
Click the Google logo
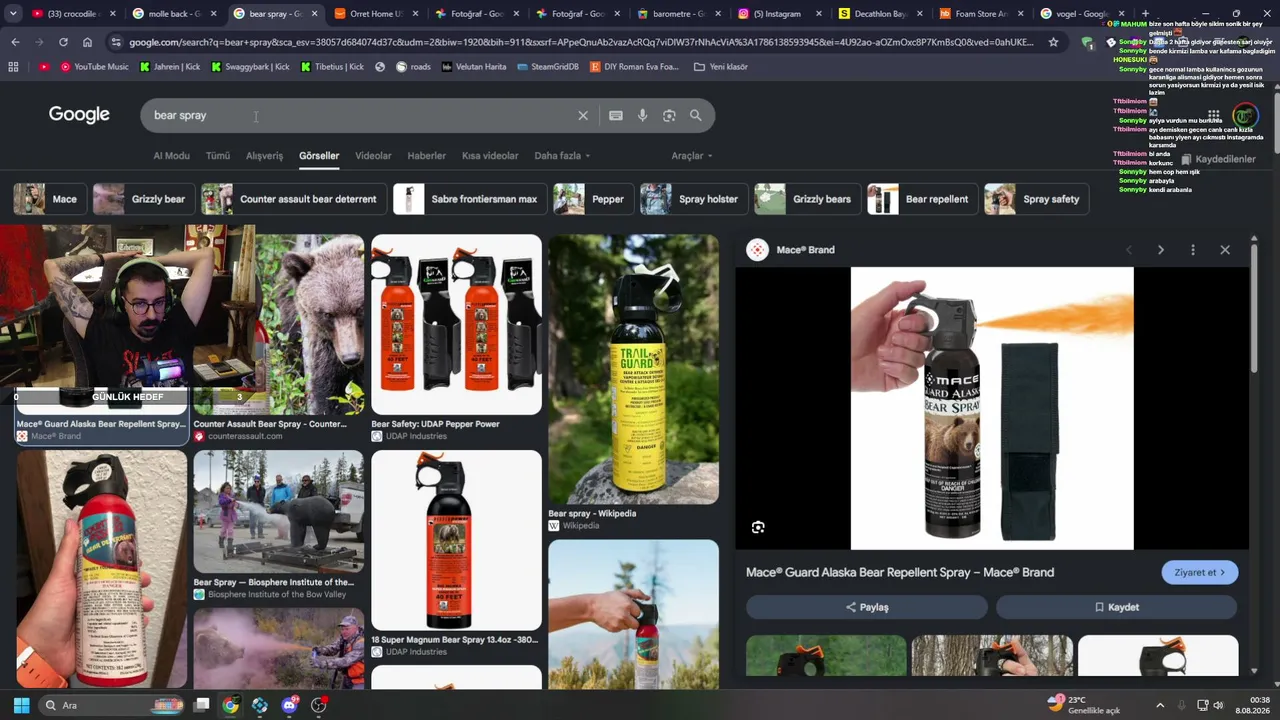click(79, 115)
